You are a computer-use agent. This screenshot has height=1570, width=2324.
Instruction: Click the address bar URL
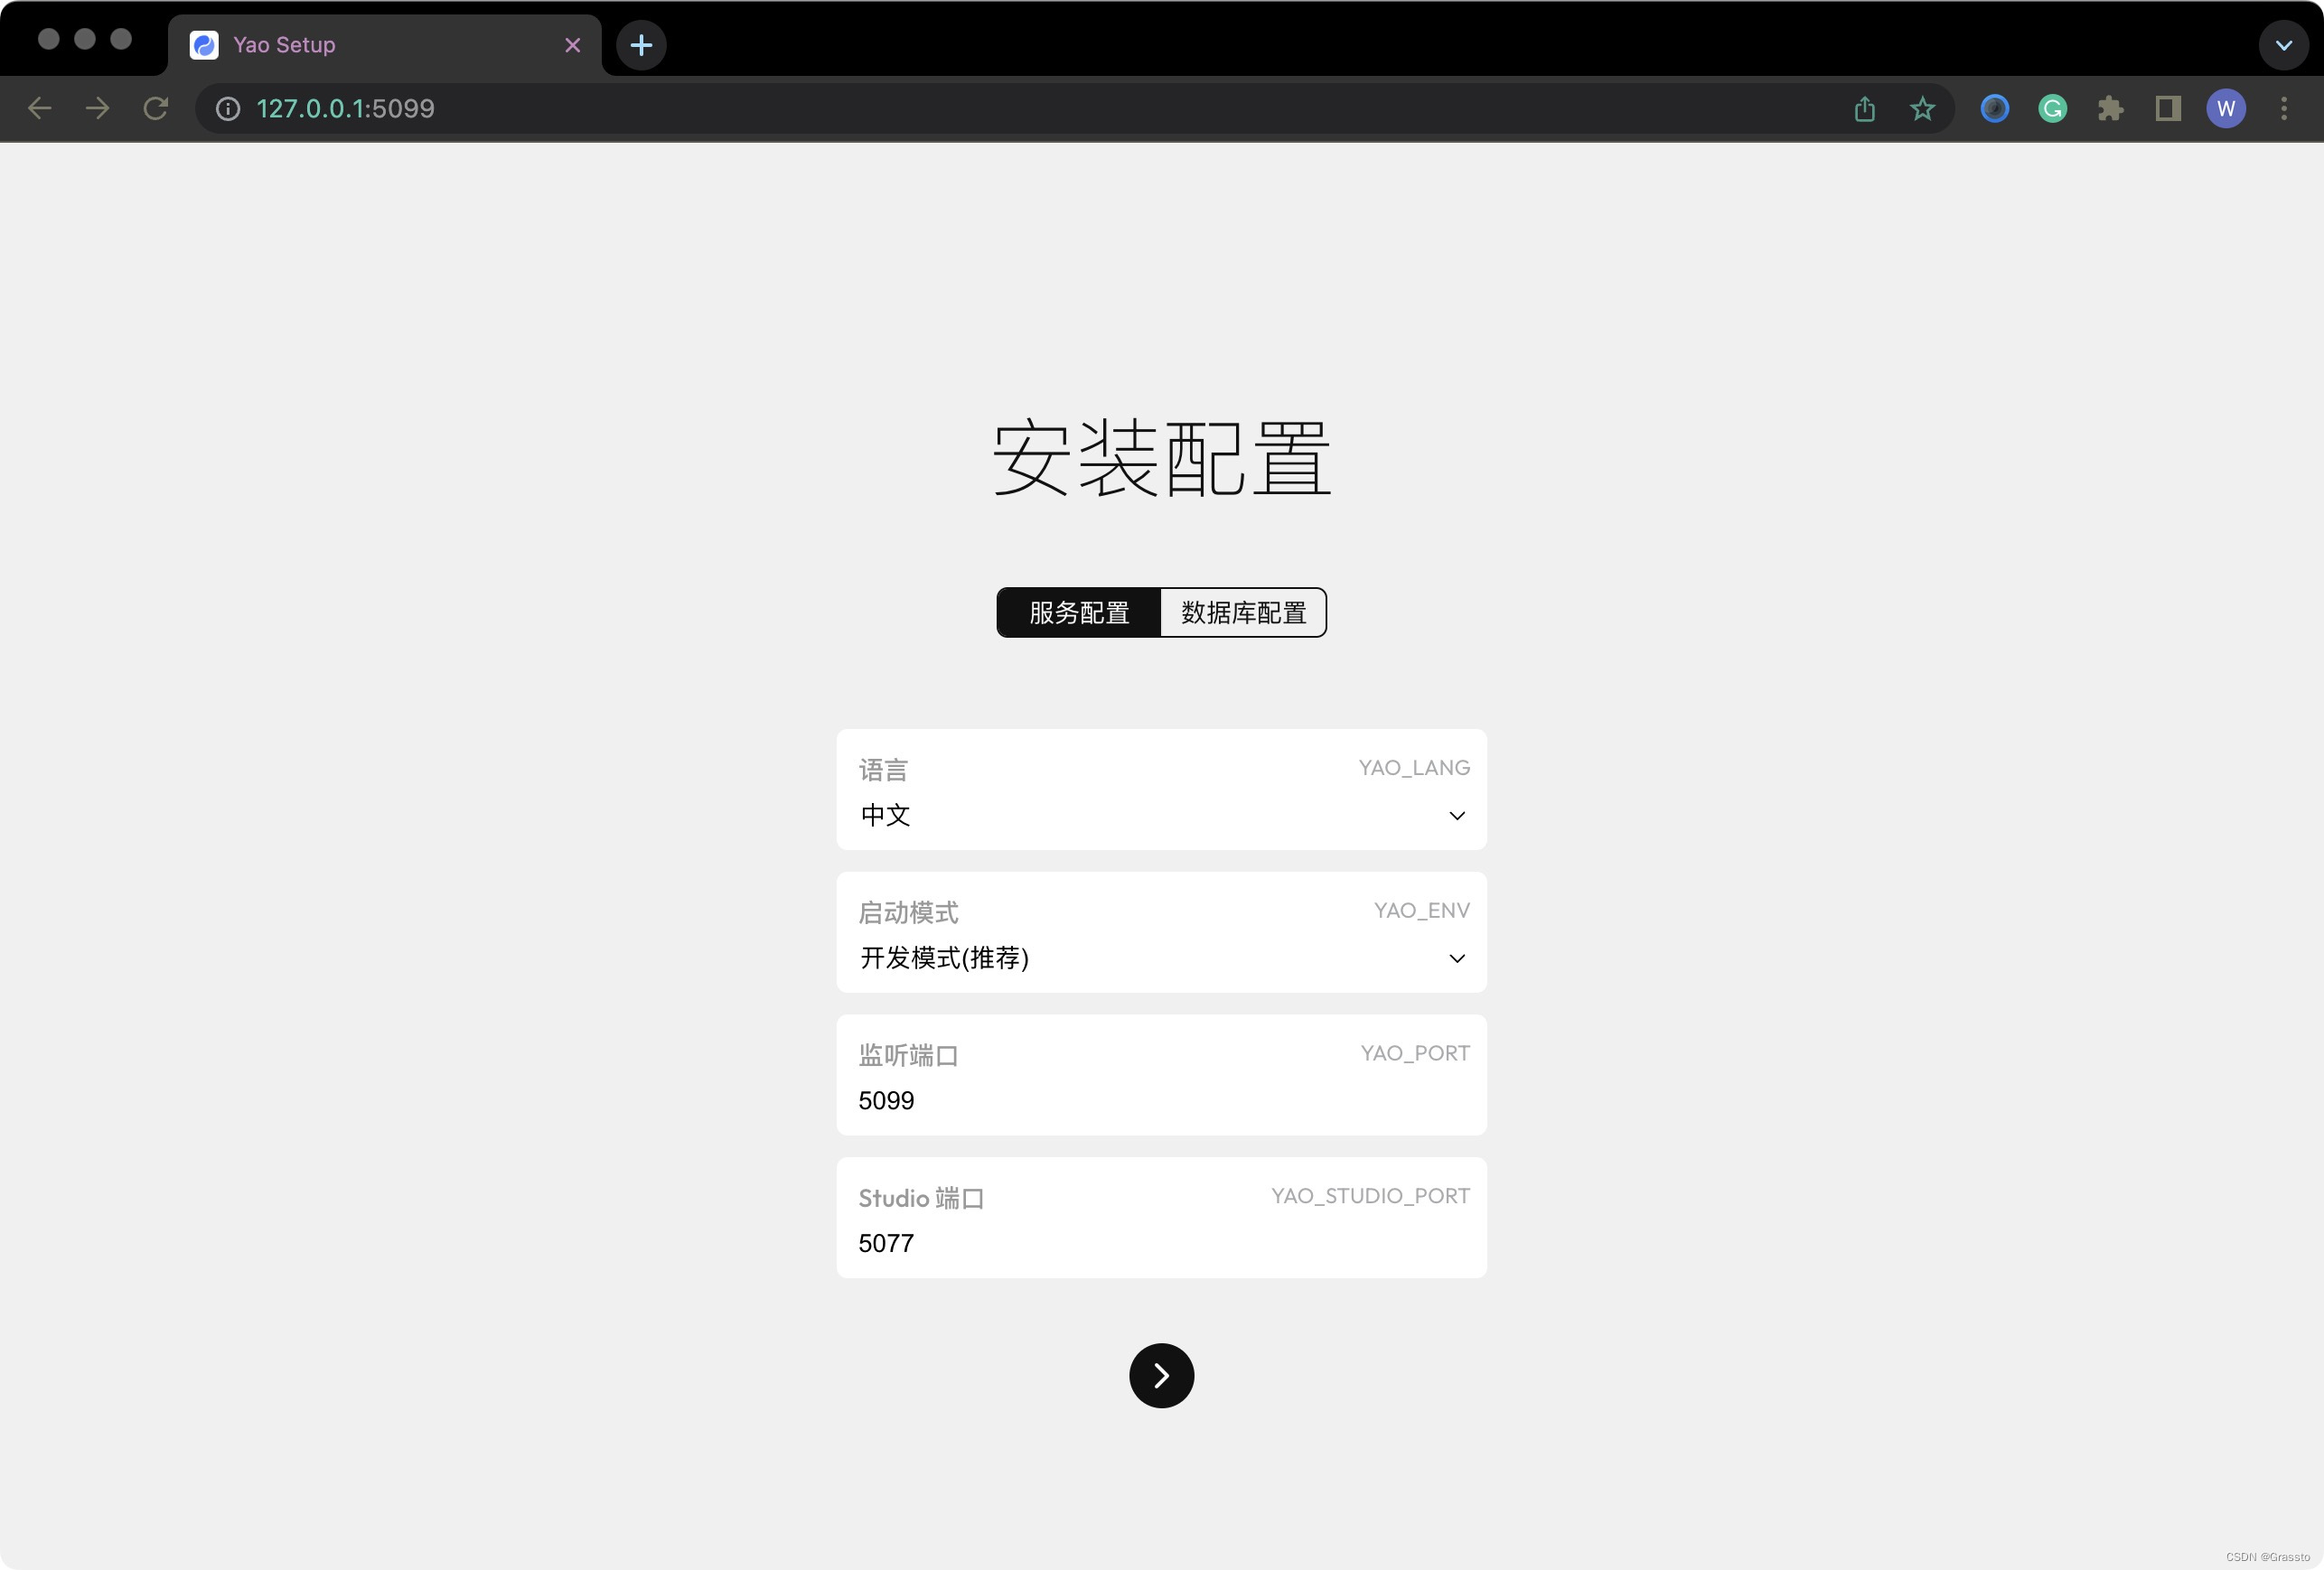[345, 108]
